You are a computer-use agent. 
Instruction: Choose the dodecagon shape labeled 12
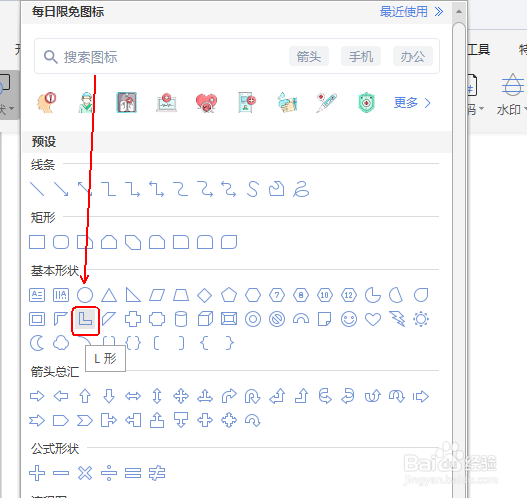tap(349, 295)
